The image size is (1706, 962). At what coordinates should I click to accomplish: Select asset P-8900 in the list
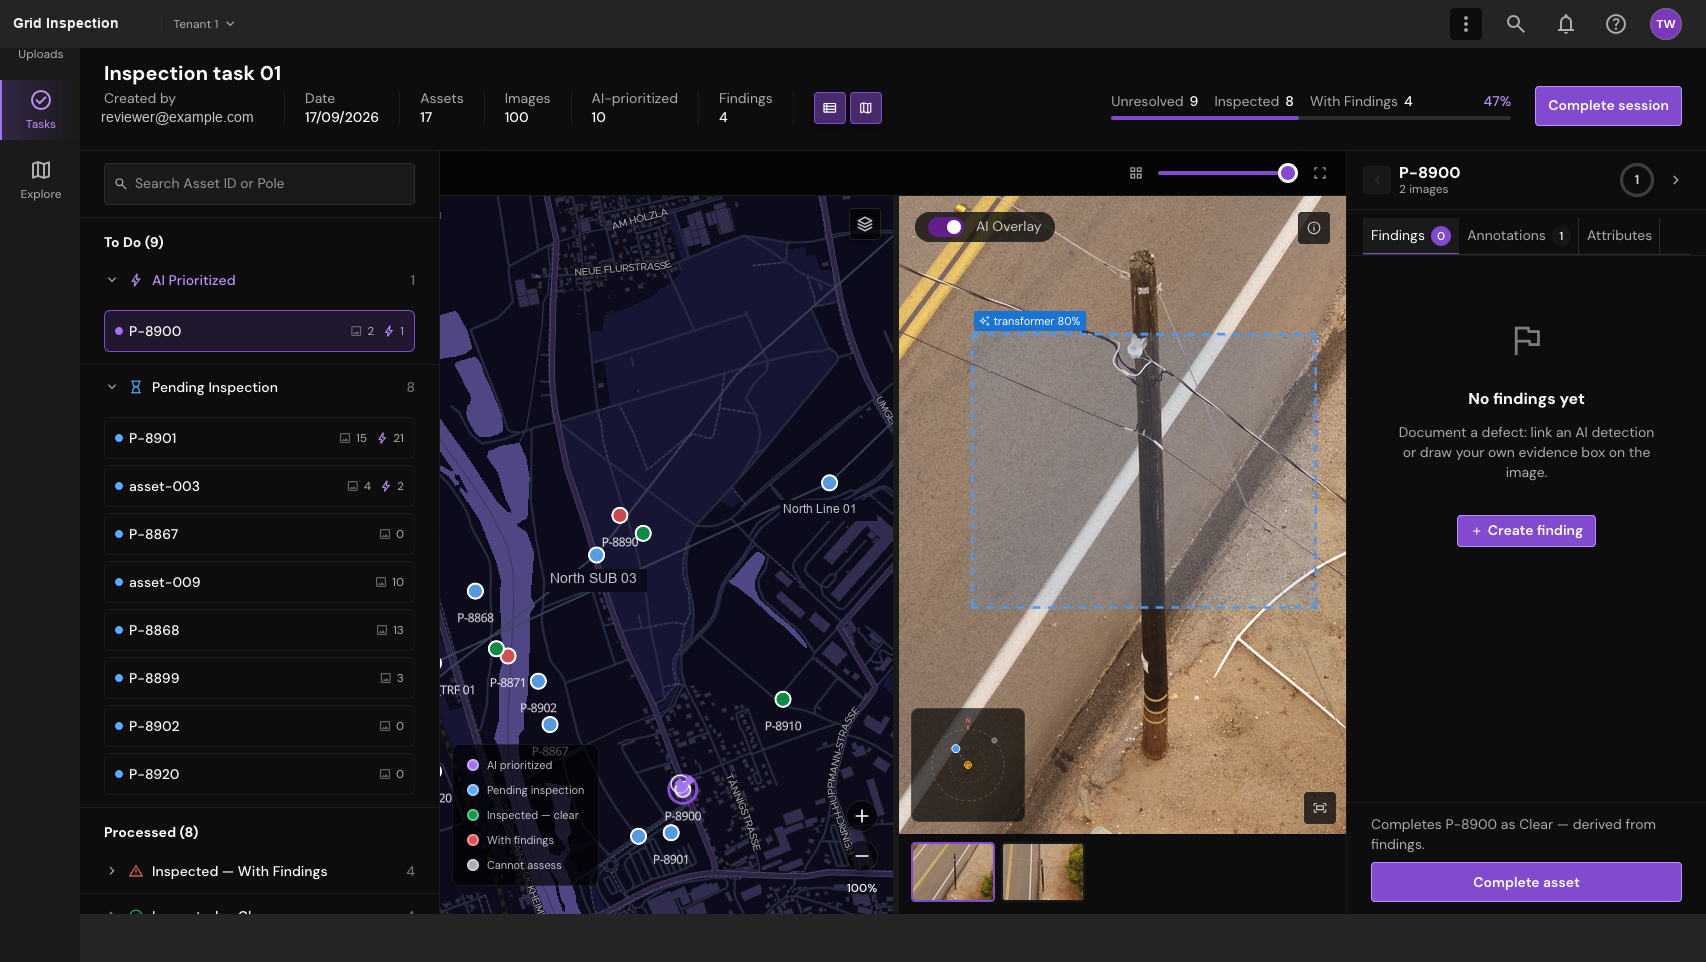pos(259,331)
